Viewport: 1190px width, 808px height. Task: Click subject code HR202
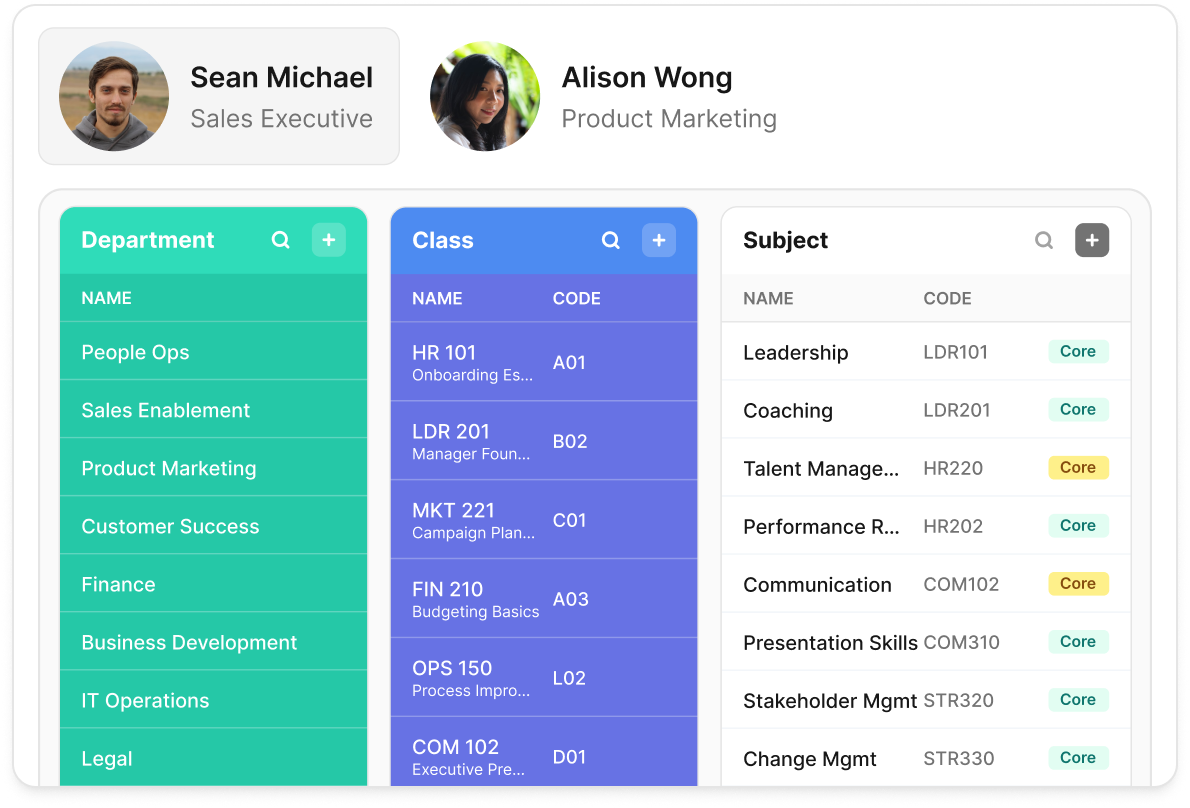coord(953,527)
